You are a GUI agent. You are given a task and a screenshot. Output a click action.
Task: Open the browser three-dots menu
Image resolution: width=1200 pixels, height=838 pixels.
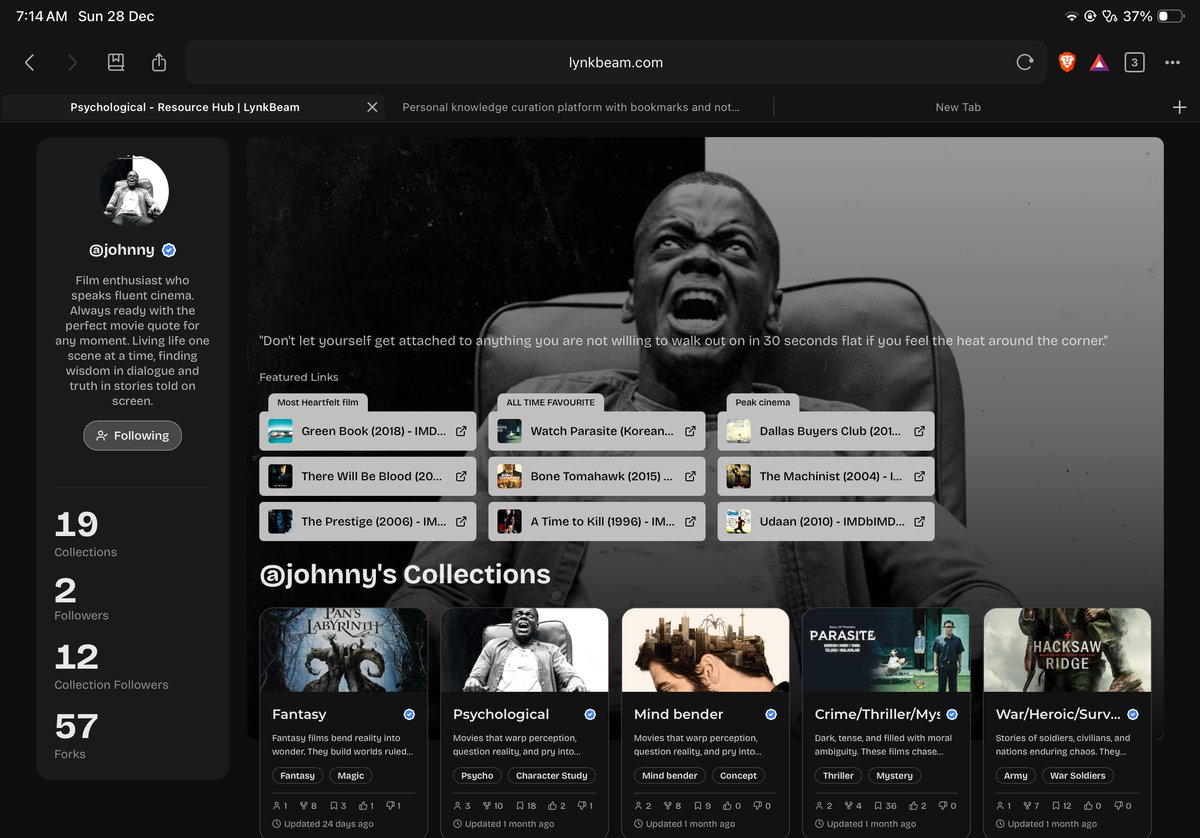tap(1172, 62)
